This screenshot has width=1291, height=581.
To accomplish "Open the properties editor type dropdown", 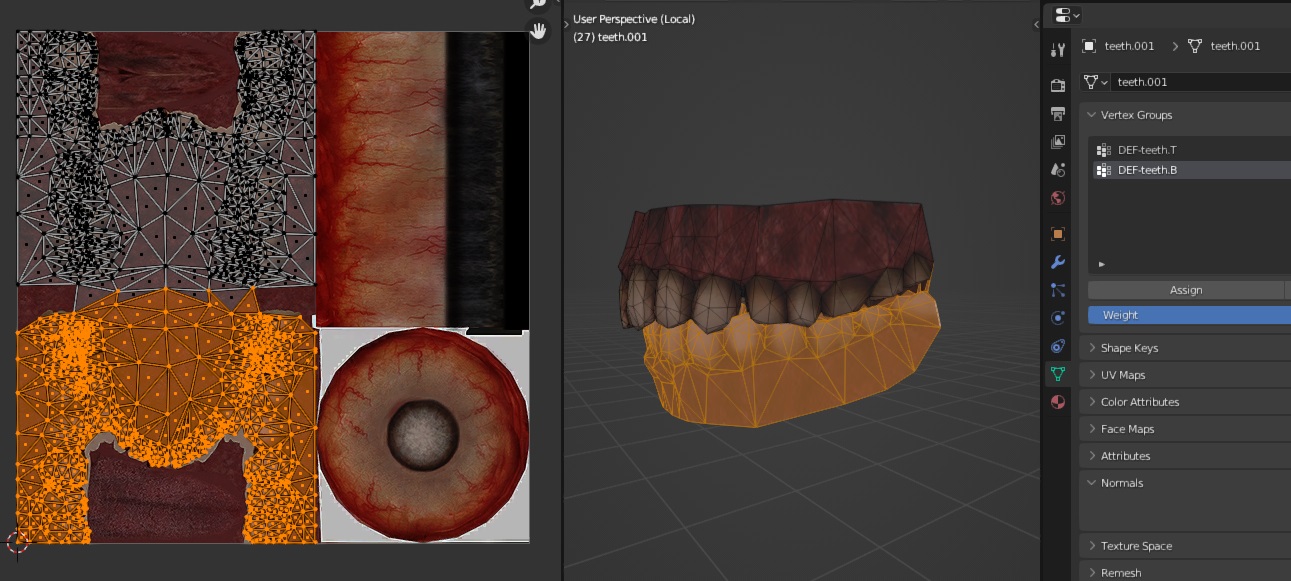I will point(1067,15).
